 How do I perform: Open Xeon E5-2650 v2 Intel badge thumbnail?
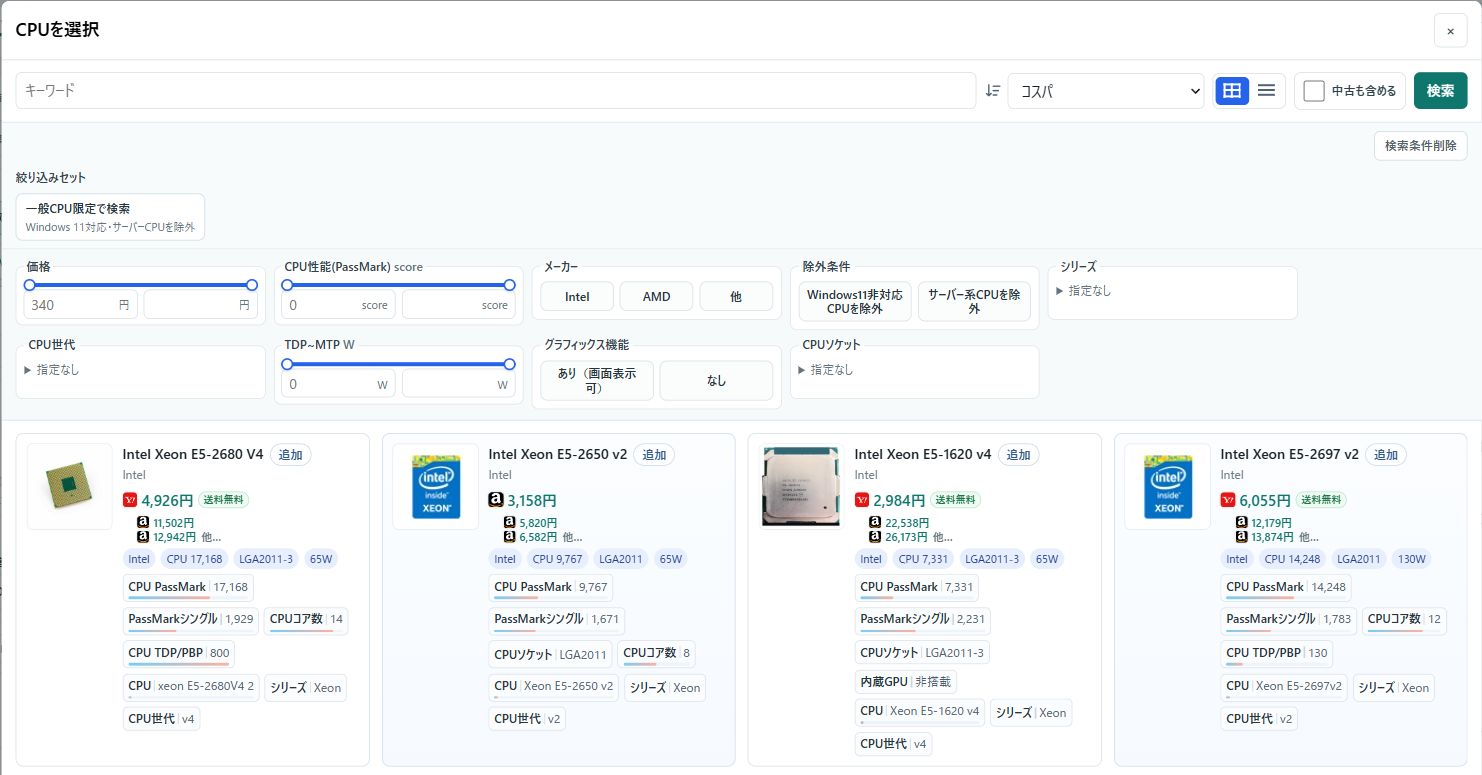(436, 486)
